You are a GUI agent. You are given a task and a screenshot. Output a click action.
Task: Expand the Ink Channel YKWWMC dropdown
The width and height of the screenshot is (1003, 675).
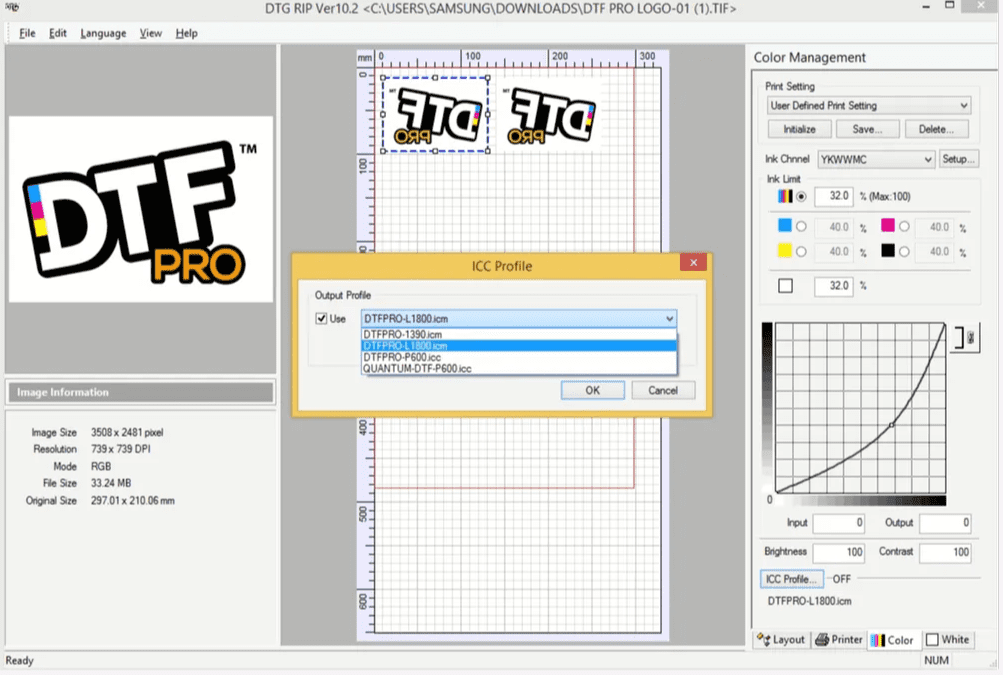pyautogui.click(x=875, y=159)
